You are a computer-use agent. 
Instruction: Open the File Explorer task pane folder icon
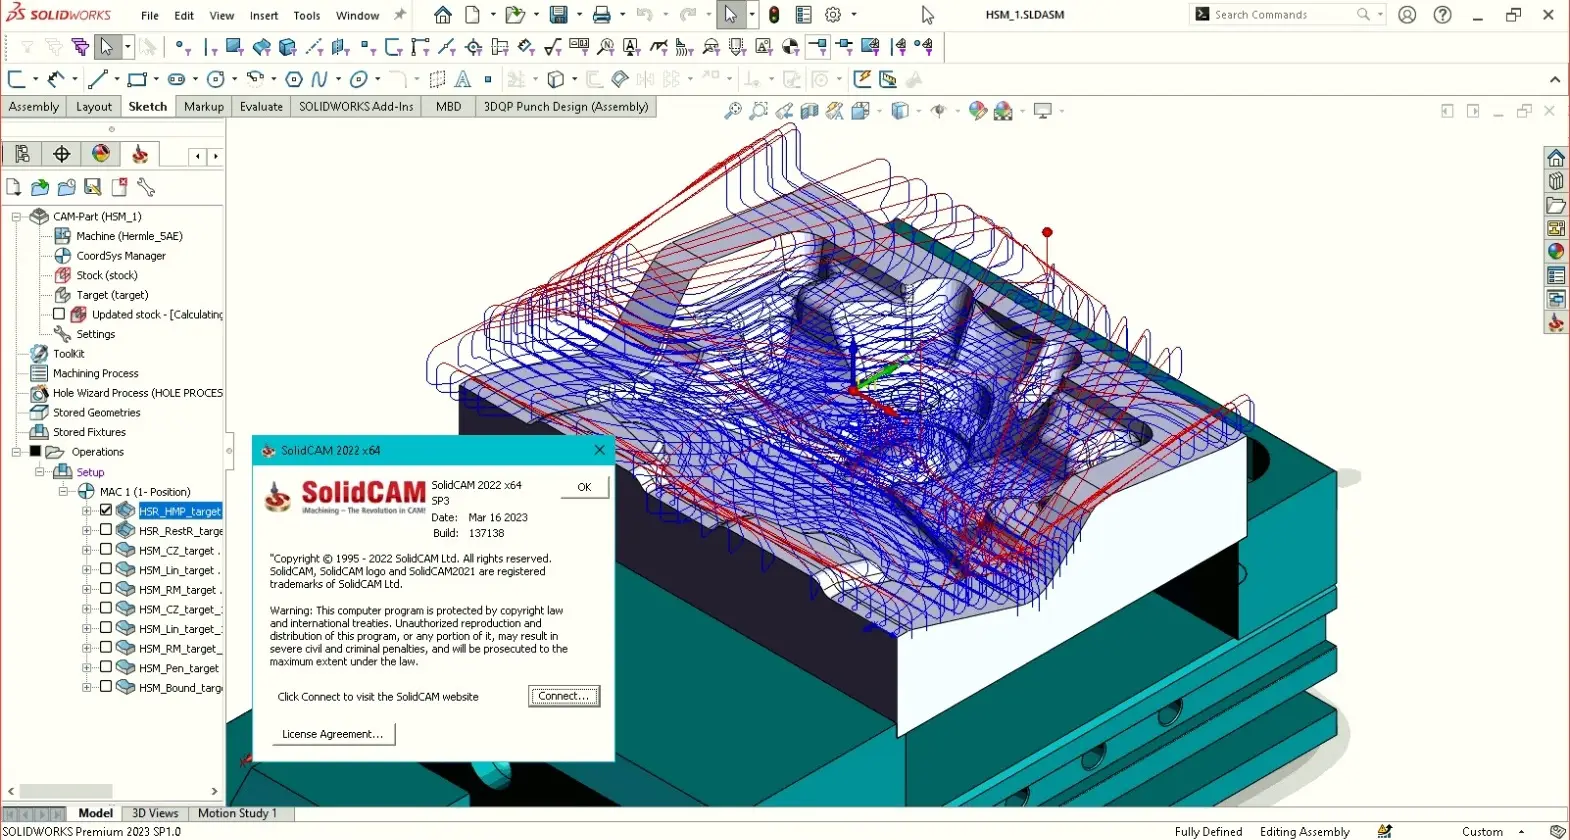tap(1556, 205)
